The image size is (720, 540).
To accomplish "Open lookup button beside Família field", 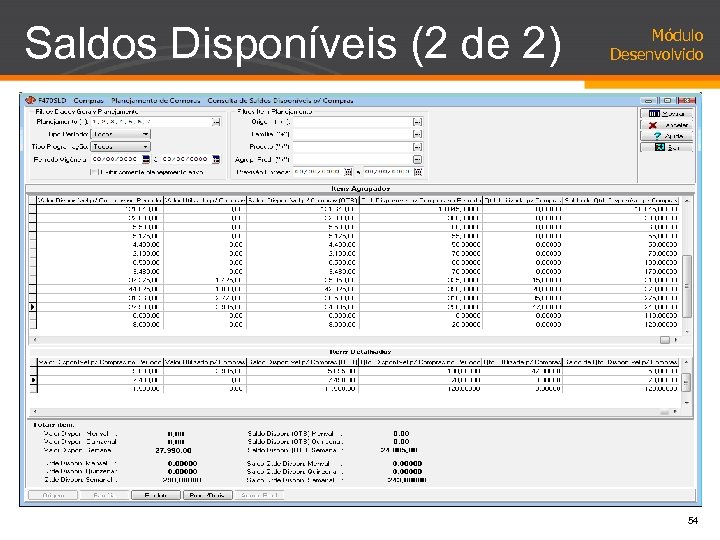I will [417, 134].
